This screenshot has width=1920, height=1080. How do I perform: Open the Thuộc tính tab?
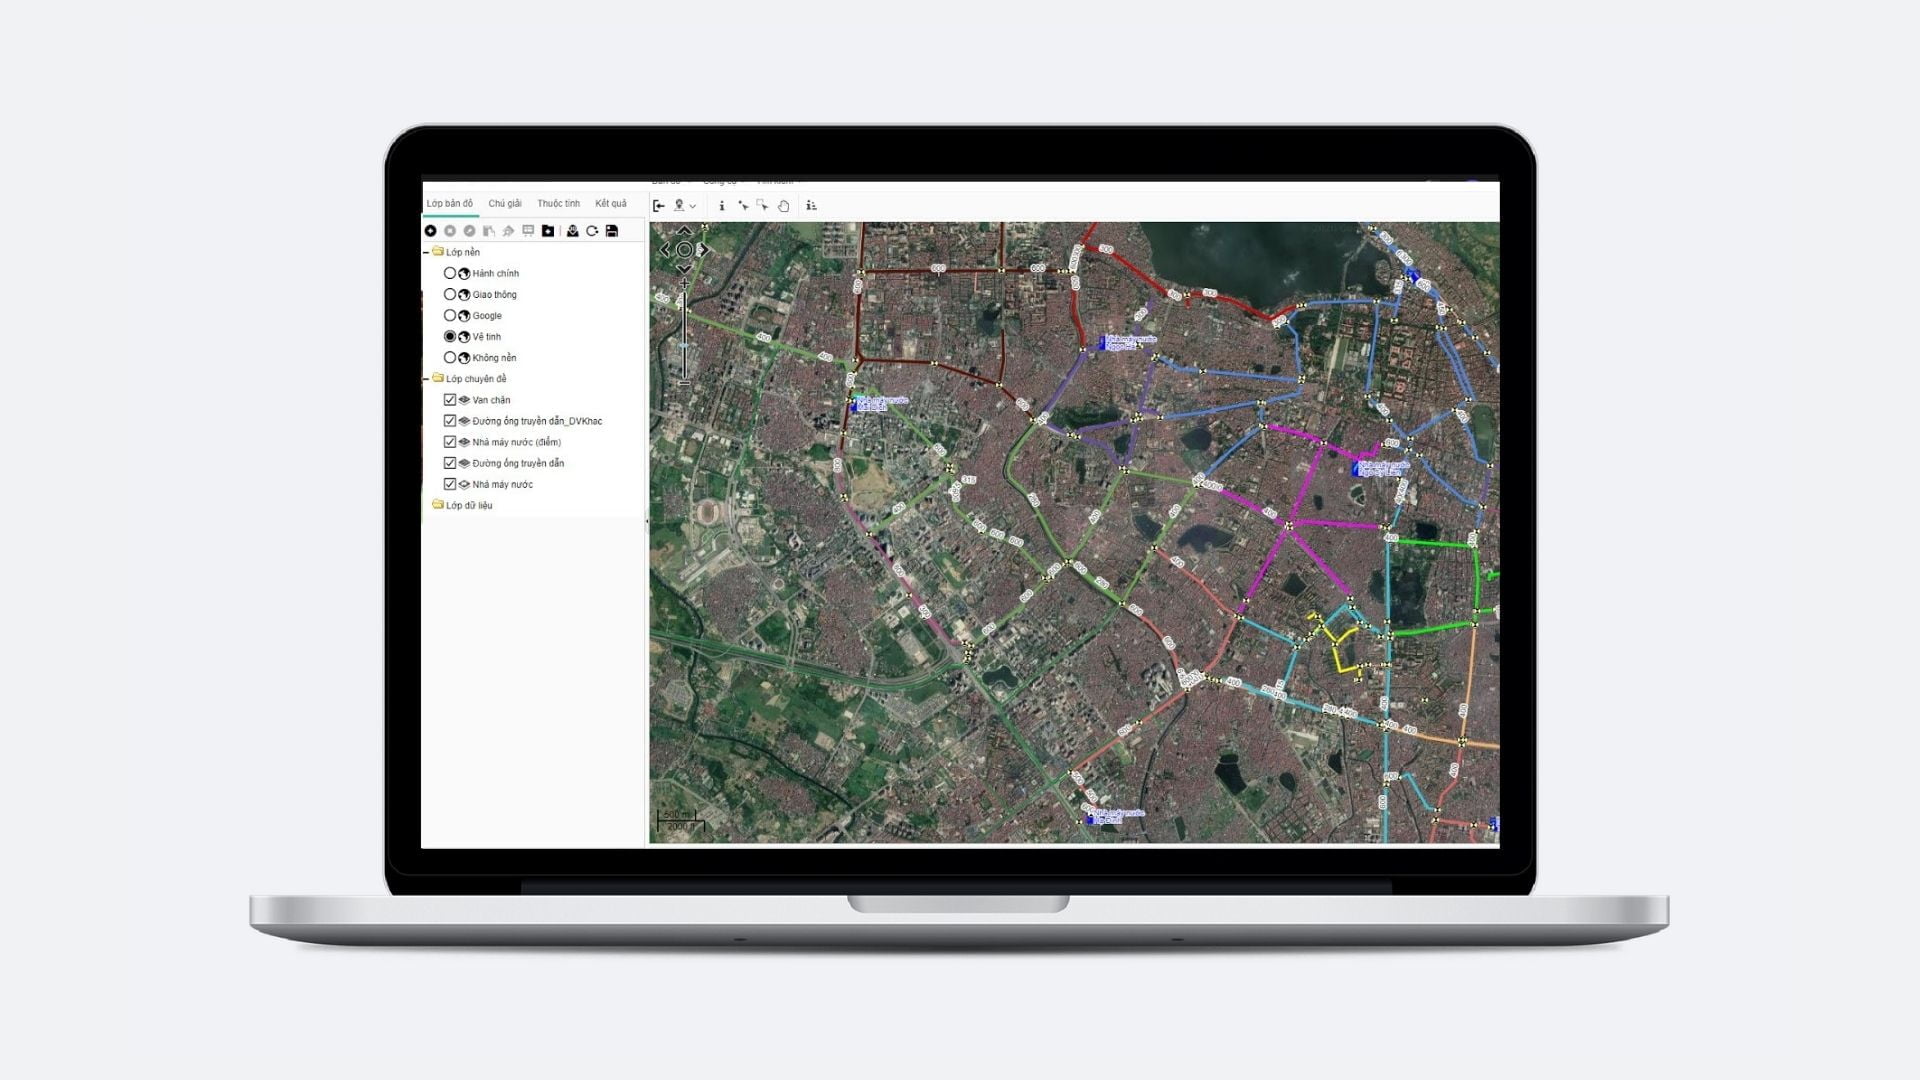pyautogui.click(x=557, y=202)
